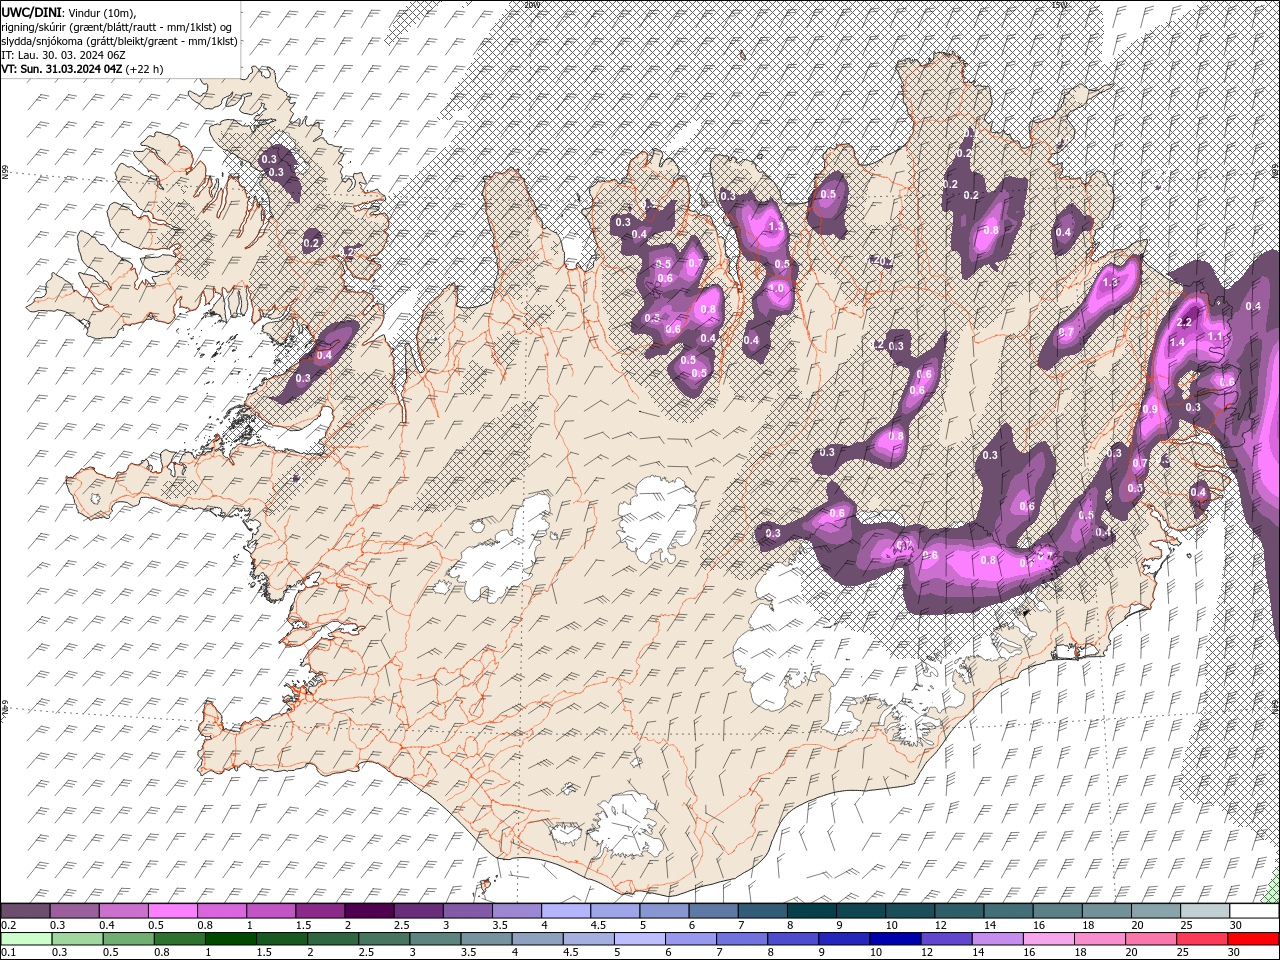The height and width of the screenshot is (960, 1280).
Task: Click the "VT: Sun. 31.03.2024 04Z" valid time
Action: pyautogui.click(x=62, y=69)
